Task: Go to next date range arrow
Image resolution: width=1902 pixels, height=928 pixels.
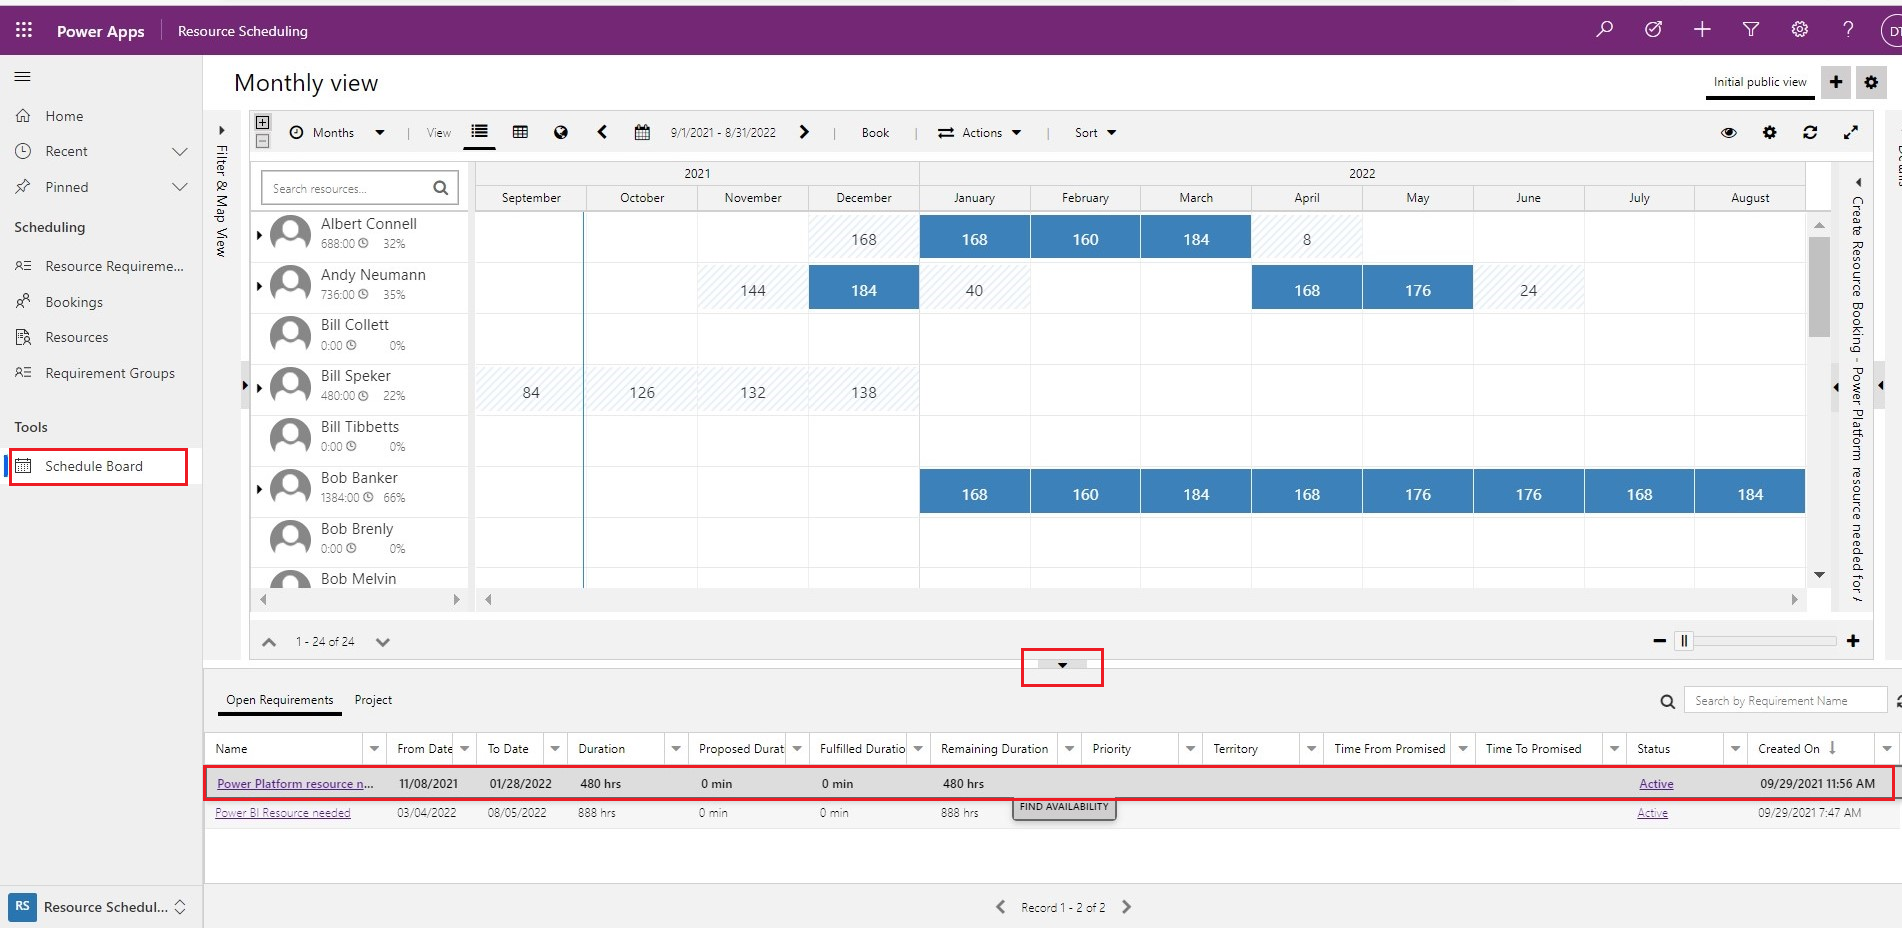Action: [804, 132]
